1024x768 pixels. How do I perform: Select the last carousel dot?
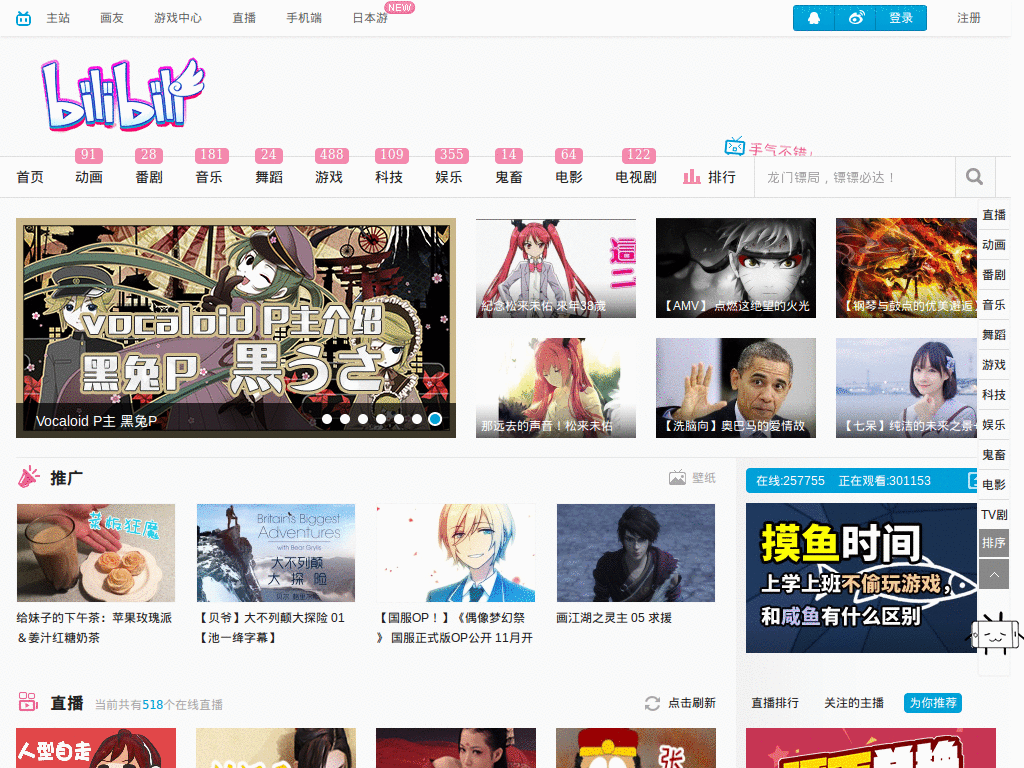(x=435, y=420)
